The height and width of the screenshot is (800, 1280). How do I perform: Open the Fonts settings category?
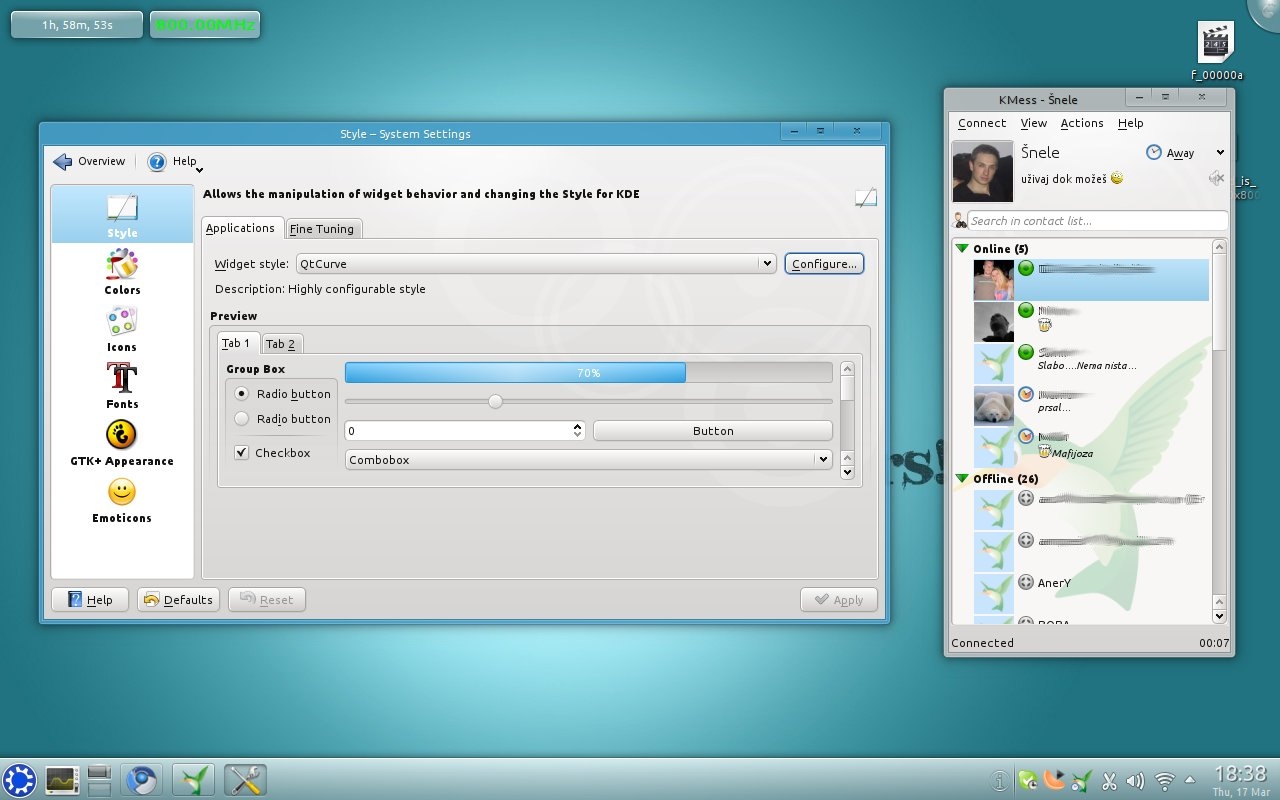[x=122, y=386]
